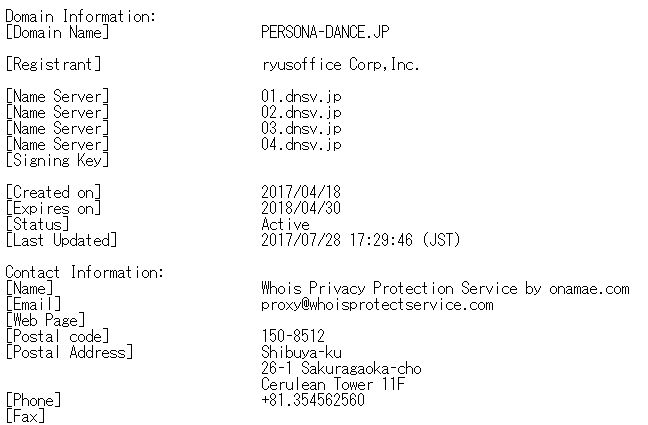This screenshot has width=648, height=425.
Task: Click the Domain Information heading
Action: click(x=80, y=16)
